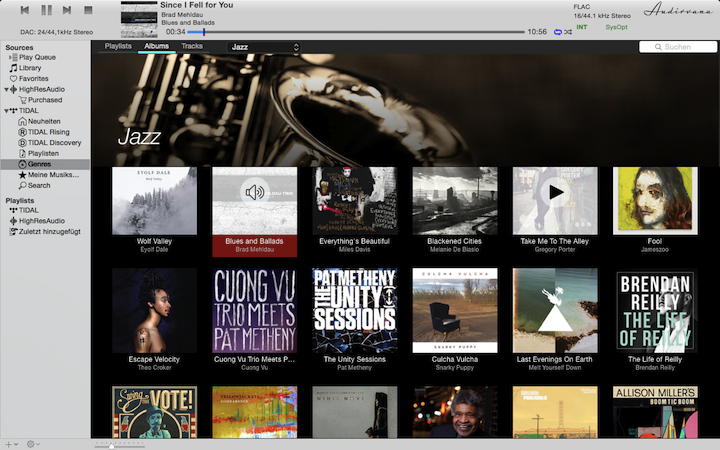Click artist name Theo Croker
720x450 pixels.
[x=154, y=367]
